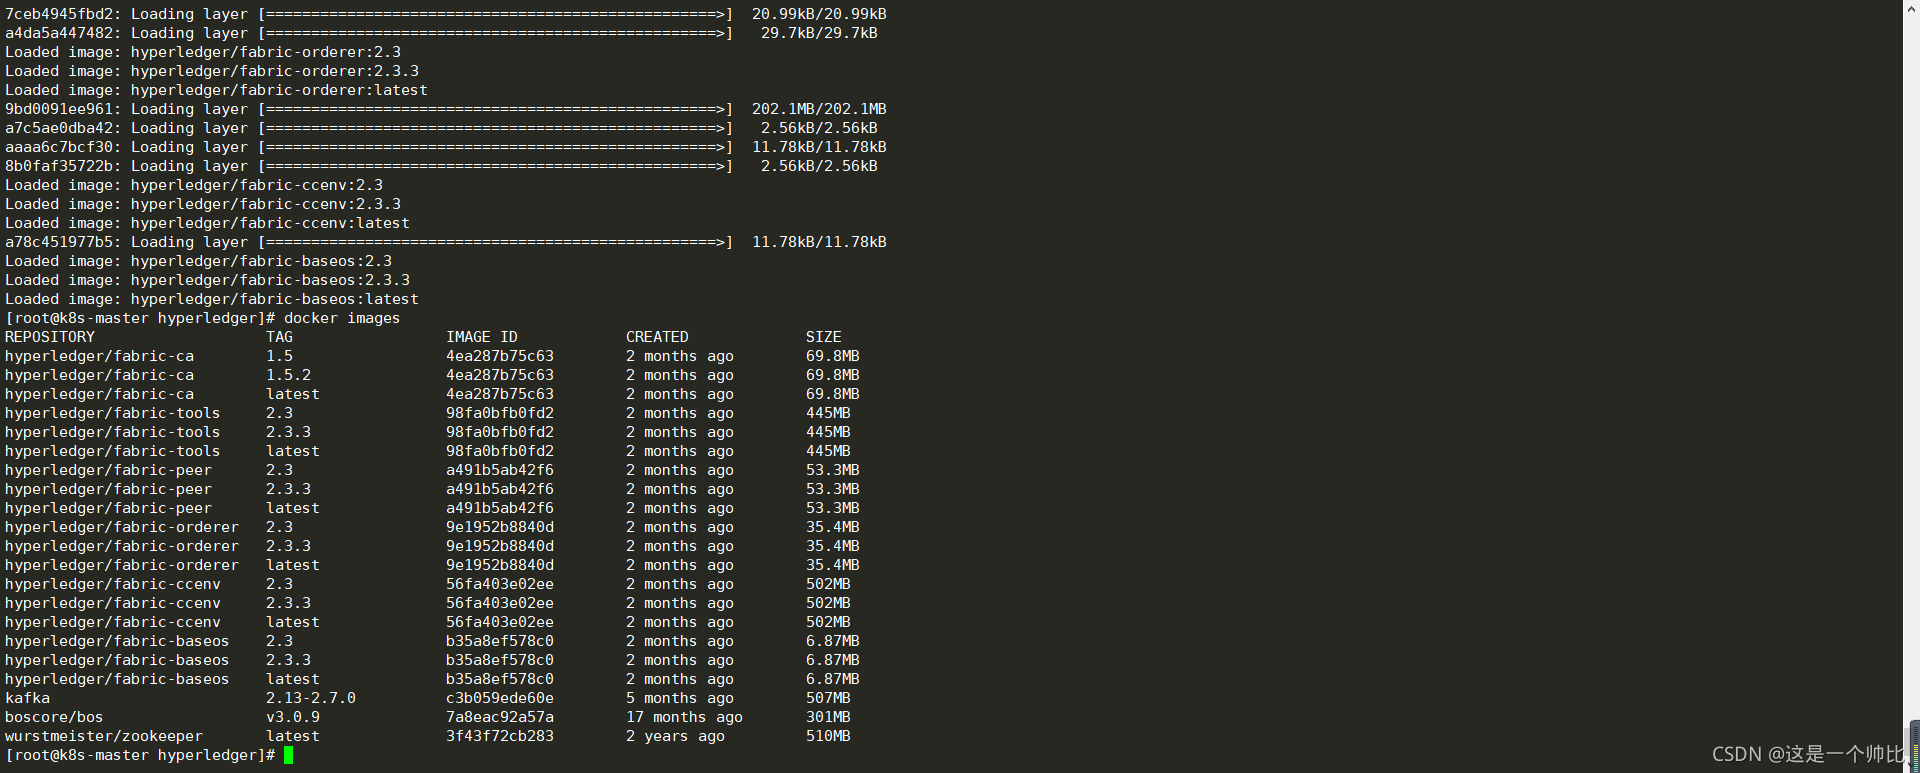1920x773 pixels.
Task: Click '2 years ago' created value
Action: [675, 736]
